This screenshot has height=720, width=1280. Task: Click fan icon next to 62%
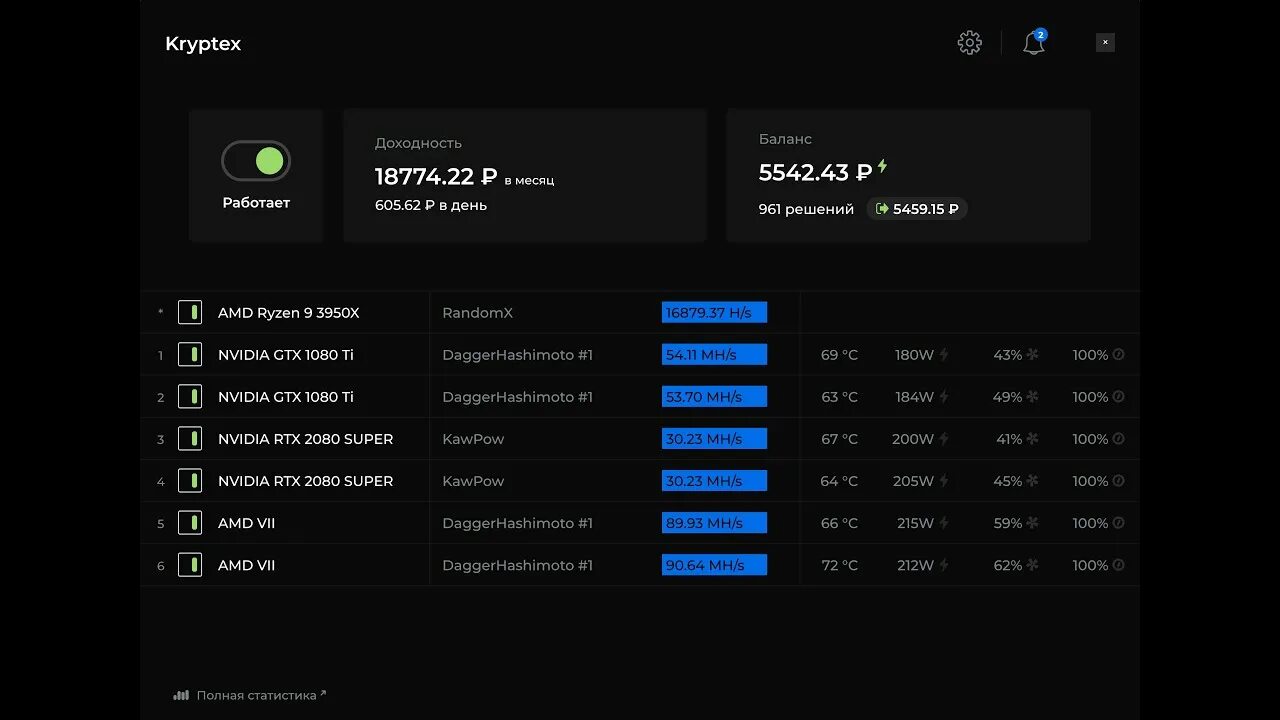click(1032, 565)
